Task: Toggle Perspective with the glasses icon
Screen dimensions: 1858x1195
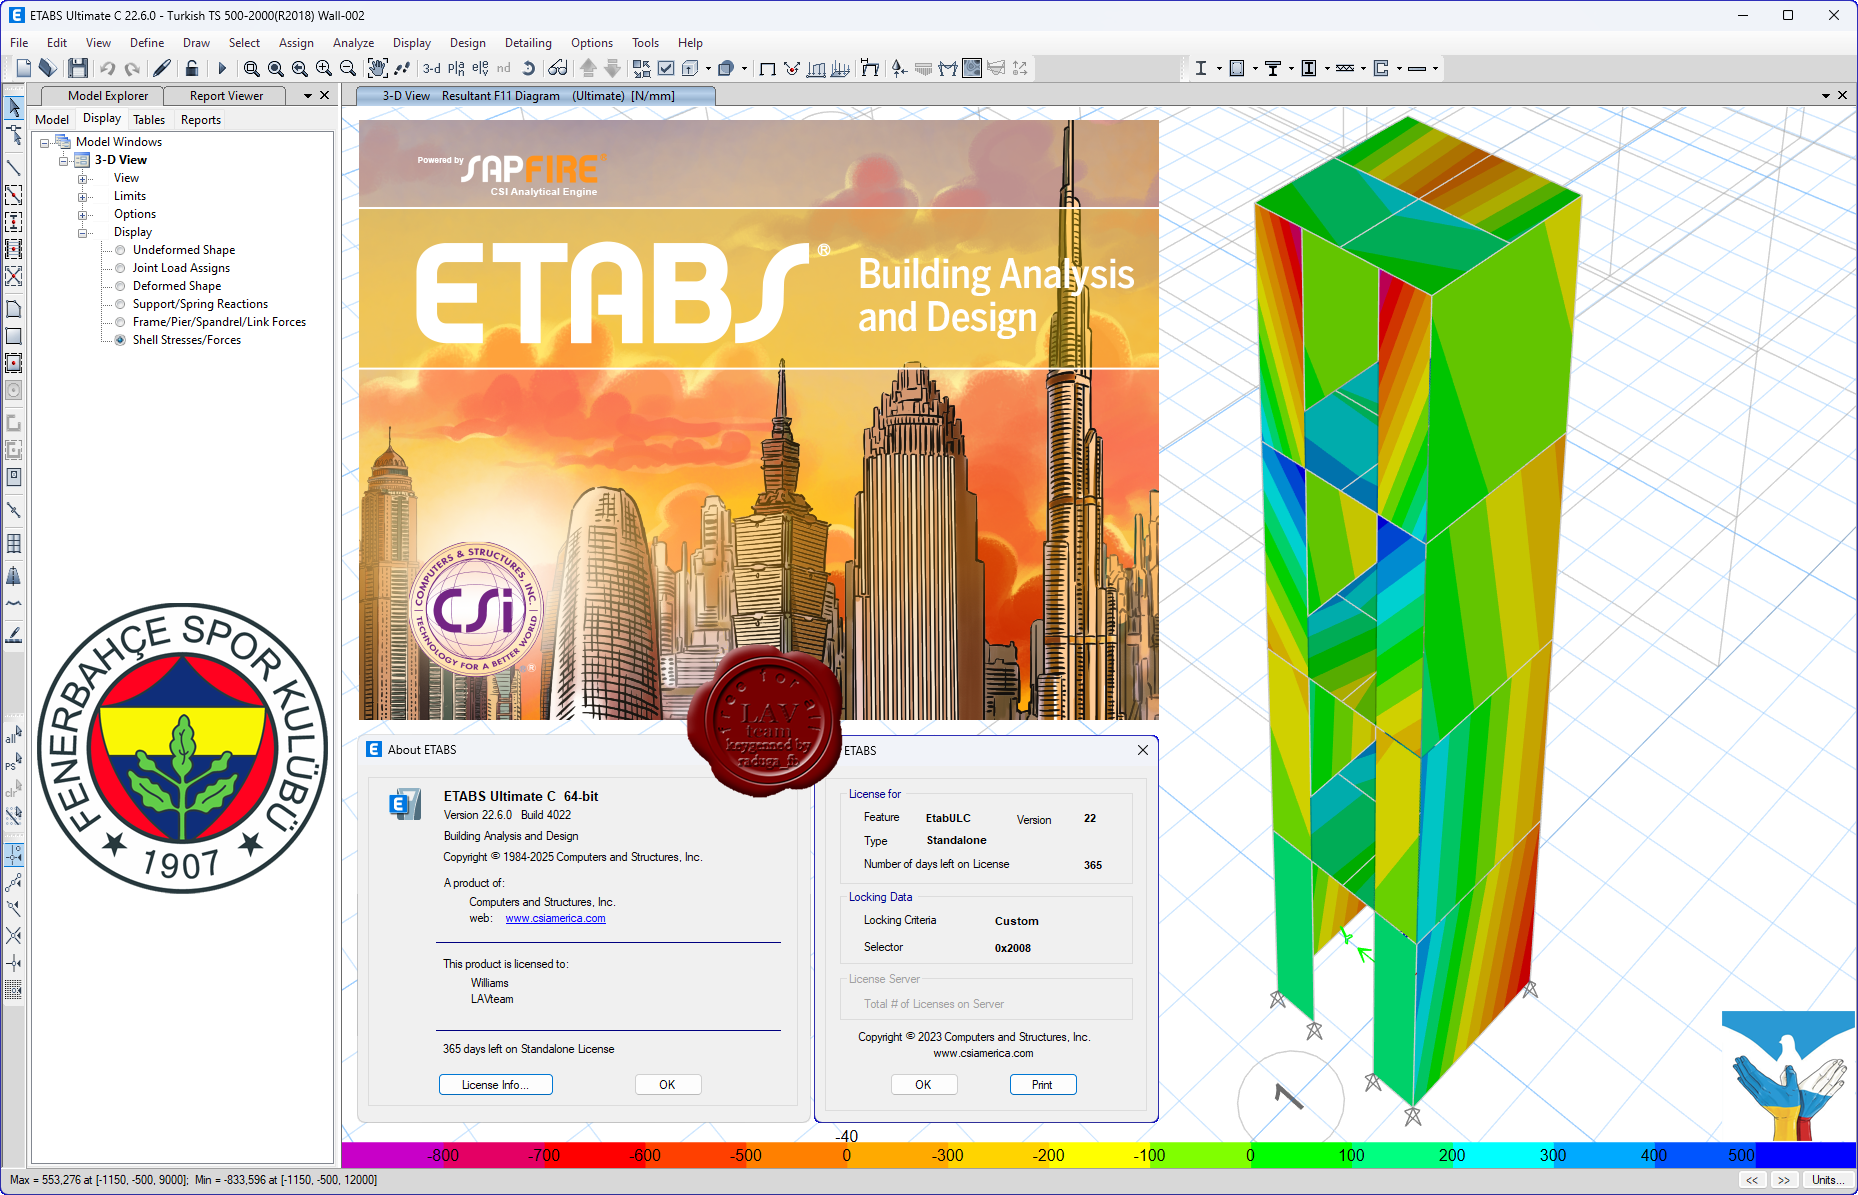Action: (558, 68)
